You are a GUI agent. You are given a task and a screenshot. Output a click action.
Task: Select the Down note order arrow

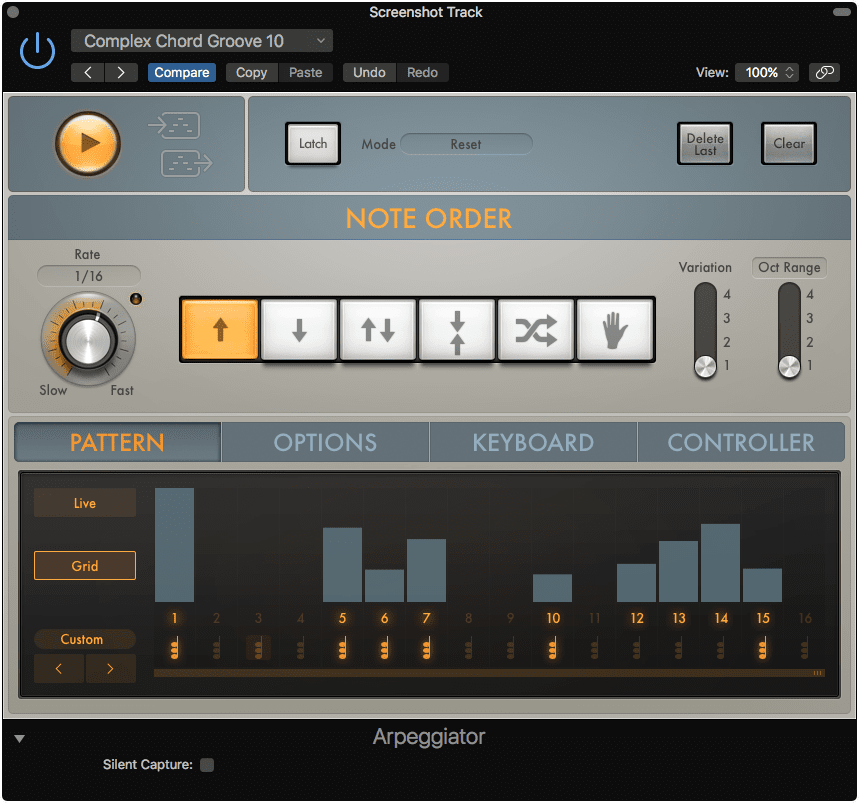pyautogui.click(x=298, y=330)
